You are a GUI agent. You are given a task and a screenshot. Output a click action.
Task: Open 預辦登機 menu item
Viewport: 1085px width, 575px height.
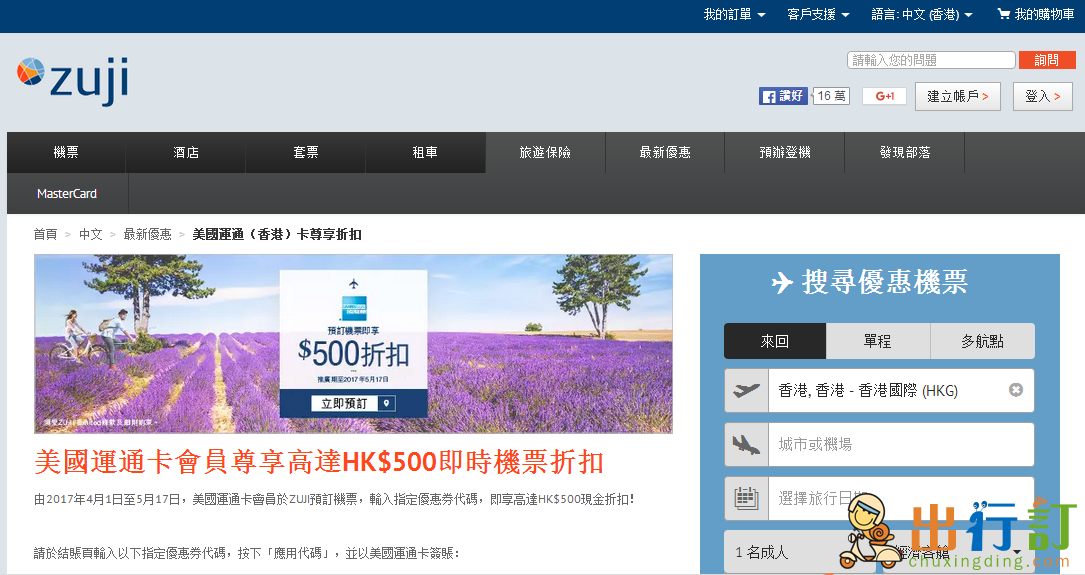(785, 152)
